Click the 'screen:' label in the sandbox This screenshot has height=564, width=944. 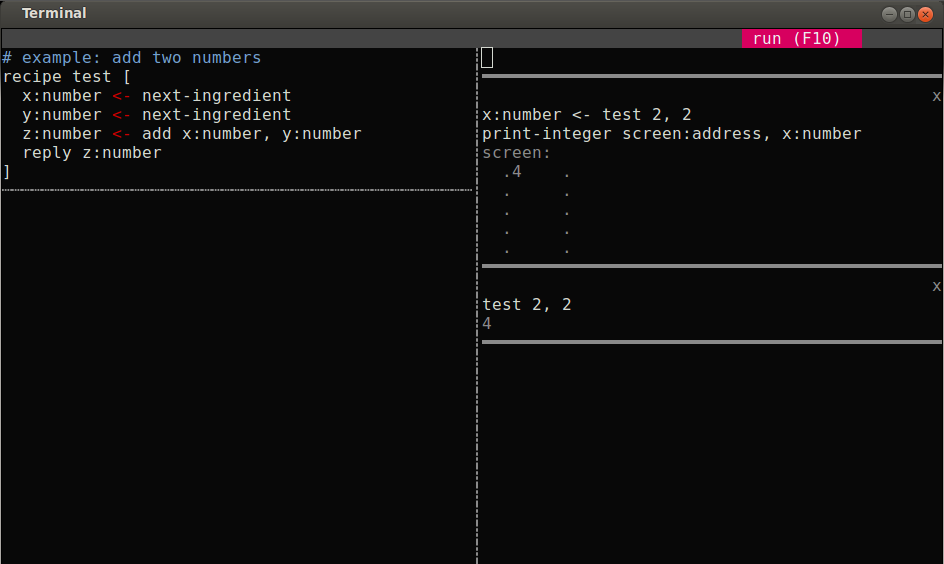point(517,153)
